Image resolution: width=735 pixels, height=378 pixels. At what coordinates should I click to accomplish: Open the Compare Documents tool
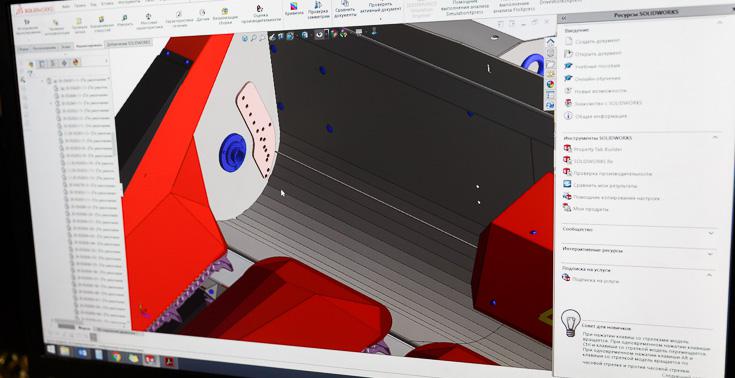[x=345, y=9]
